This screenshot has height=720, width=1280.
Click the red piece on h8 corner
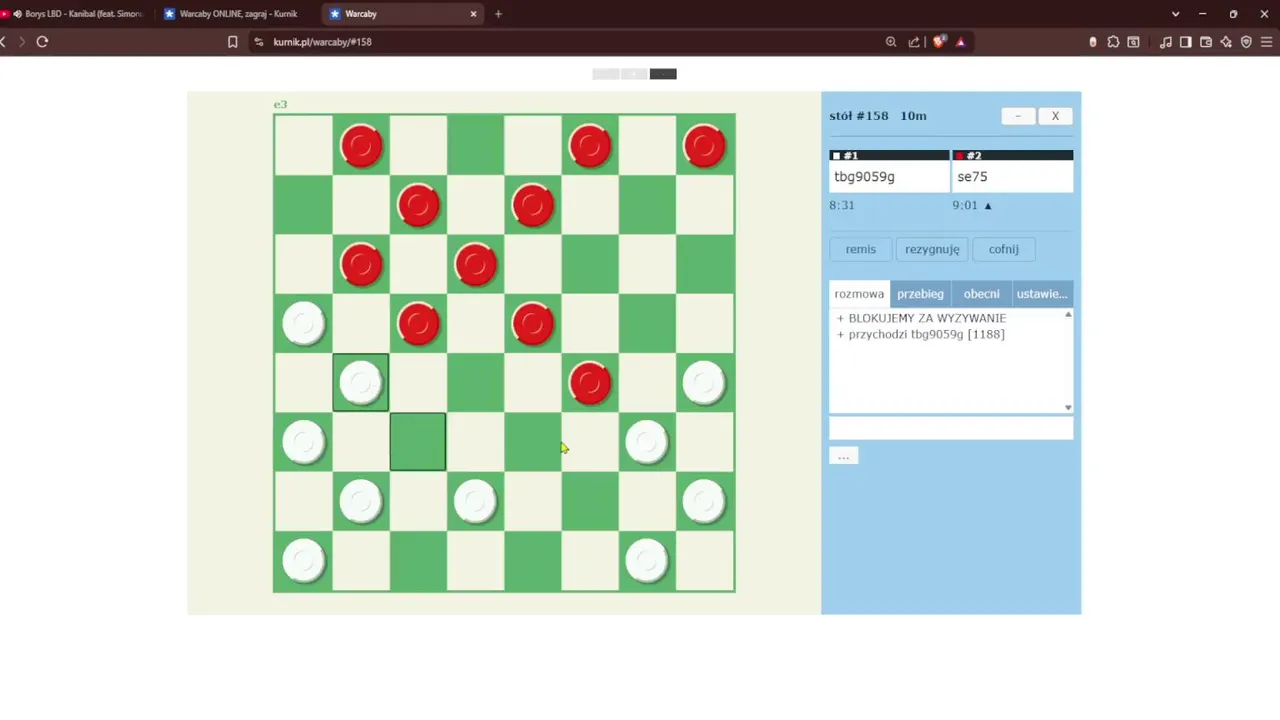[704, 146]
